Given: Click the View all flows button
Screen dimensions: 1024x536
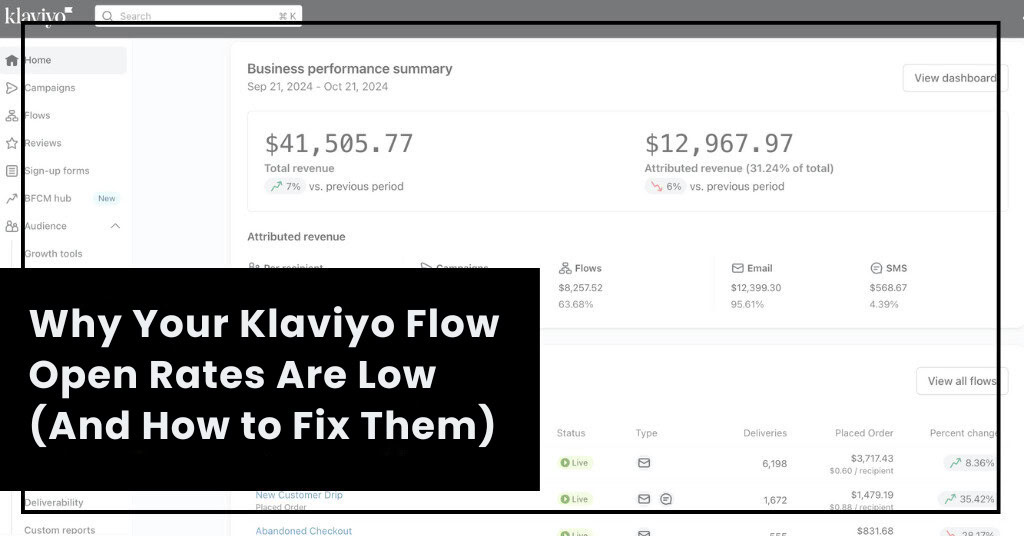Looking at the screenshot, I should pos(961,381).
